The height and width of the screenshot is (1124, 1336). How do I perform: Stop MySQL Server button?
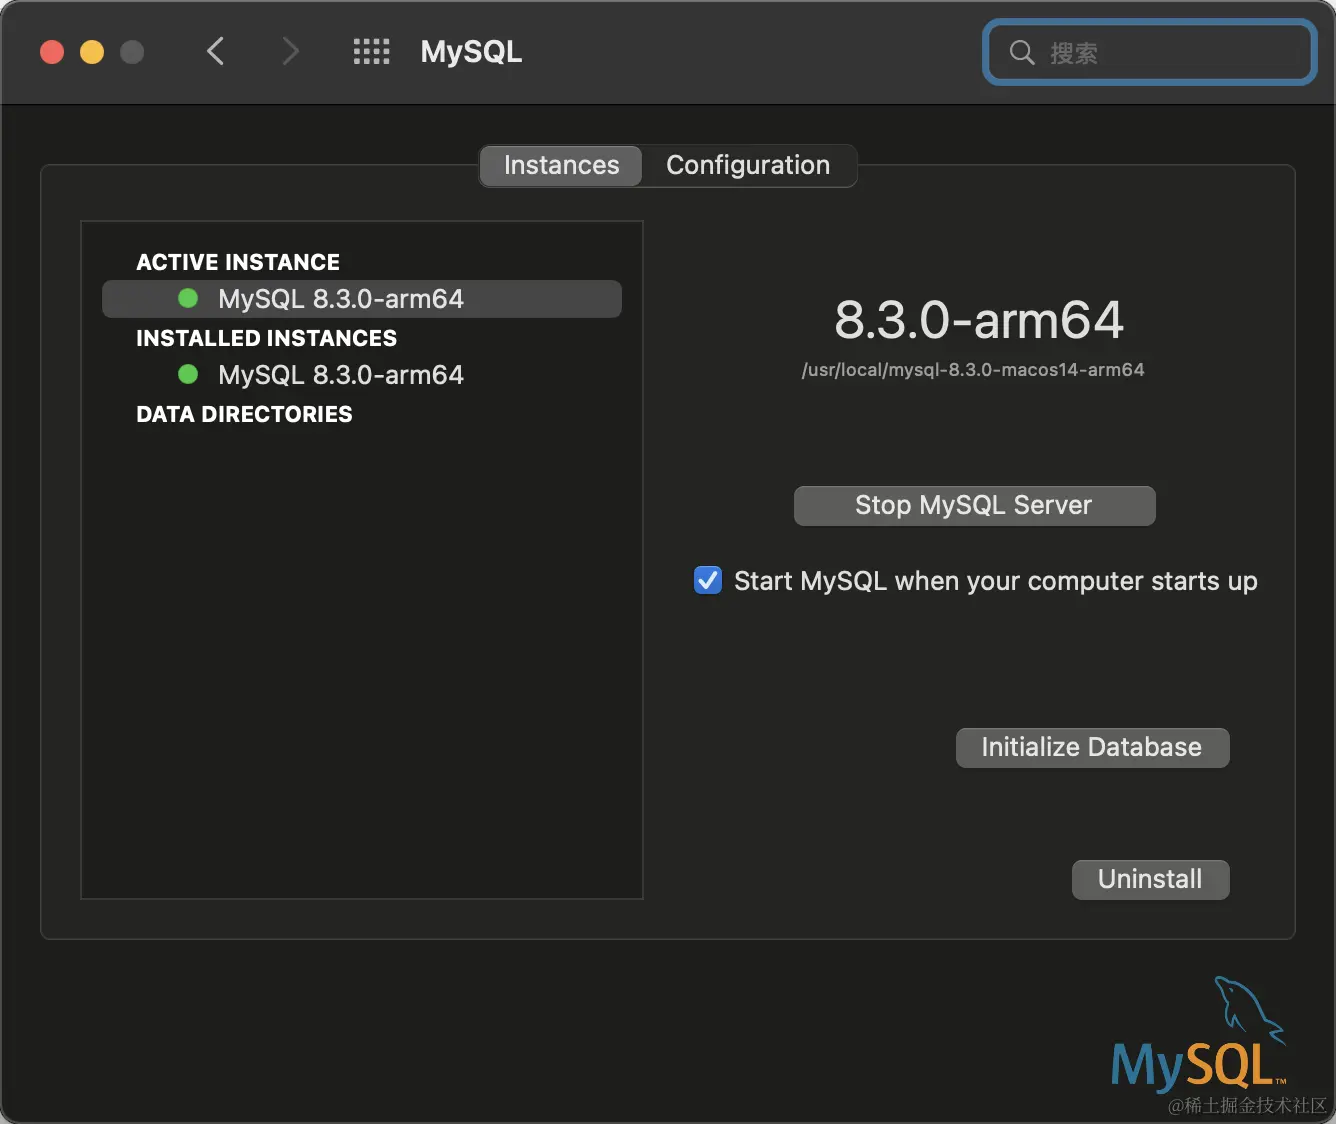pyautogui.click(x=974, y=506)
